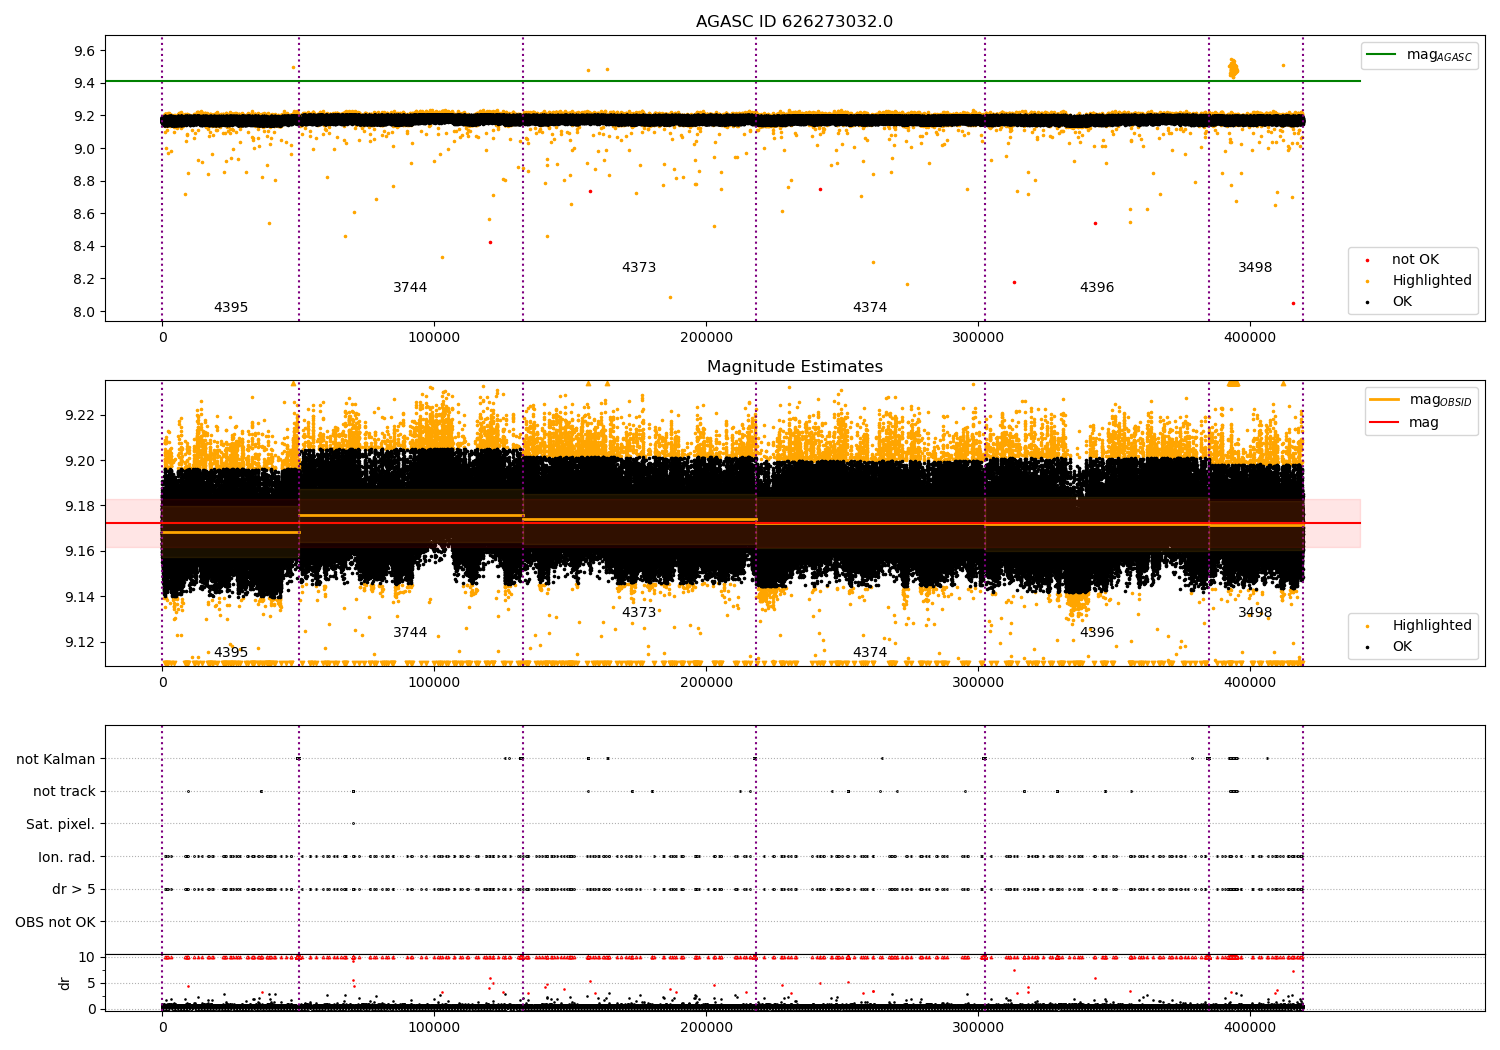Click the y-axis tick label 9.18

click(81, 506)
